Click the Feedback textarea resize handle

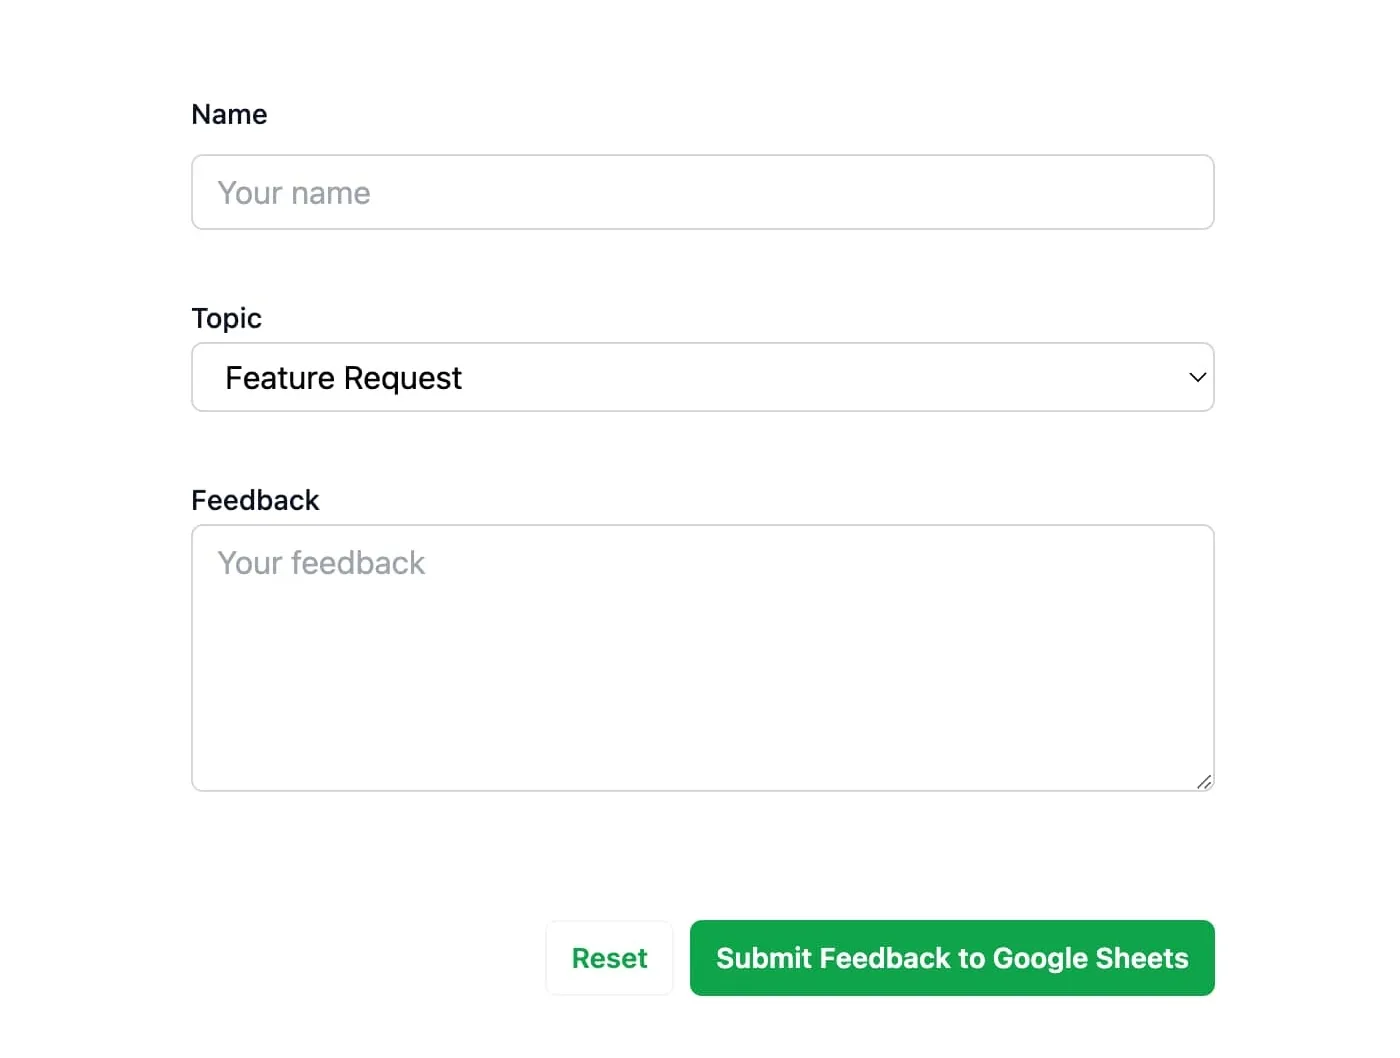[1204, 782]
